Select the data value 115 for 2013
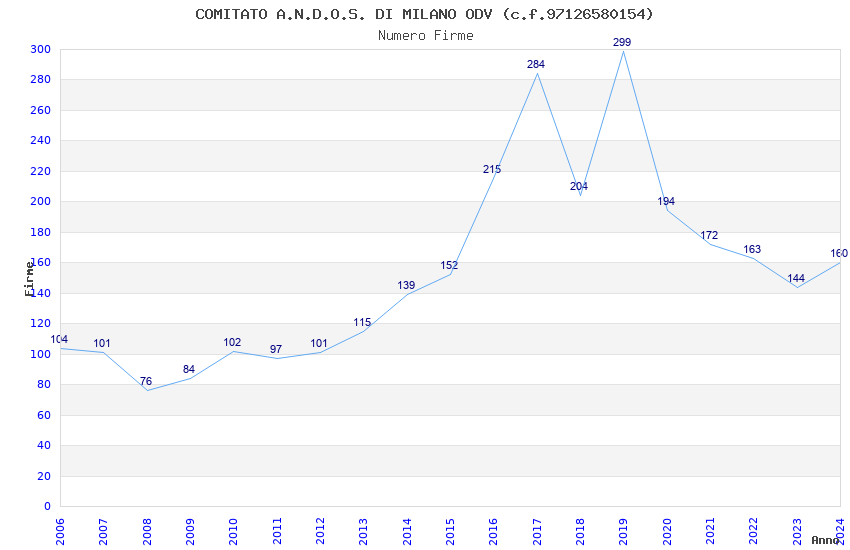 362,322
